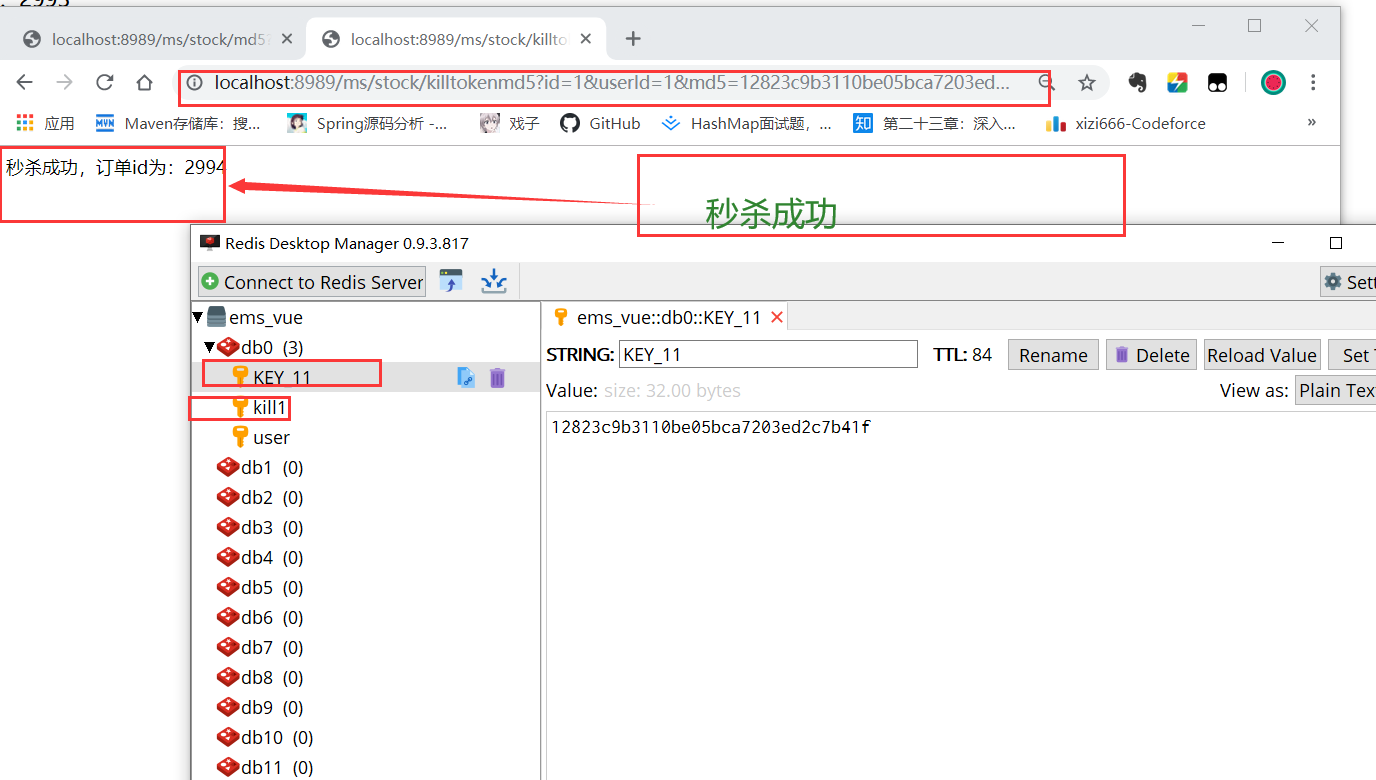The image size is (1376, 780).
Task: Open the black Tampermonkey-style extension icon
Action: pos(1217,83)
